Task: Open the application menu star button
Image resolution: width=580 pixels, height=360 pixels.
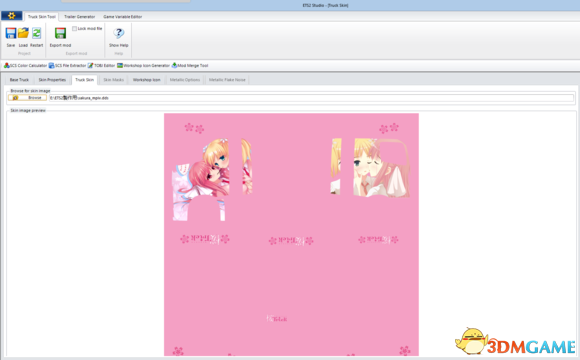Action: tap(11, 16)
